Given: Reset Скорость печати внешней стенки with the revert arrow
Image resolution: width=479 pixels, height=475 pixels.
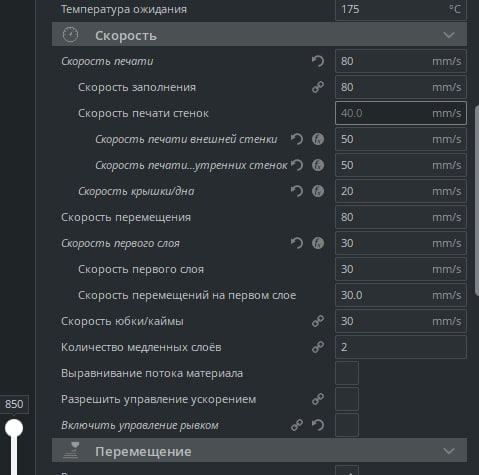Looking at the screenshot, I should coord(297,139).
